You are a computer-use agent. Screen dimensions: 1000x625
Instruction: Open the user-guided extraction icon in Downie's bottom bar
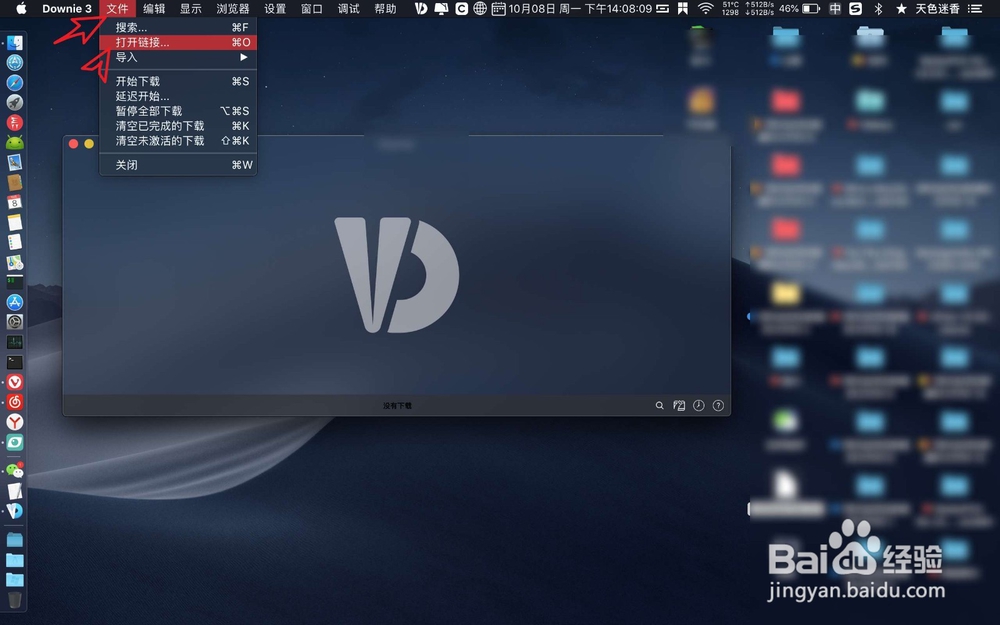(x=679, y=406)
